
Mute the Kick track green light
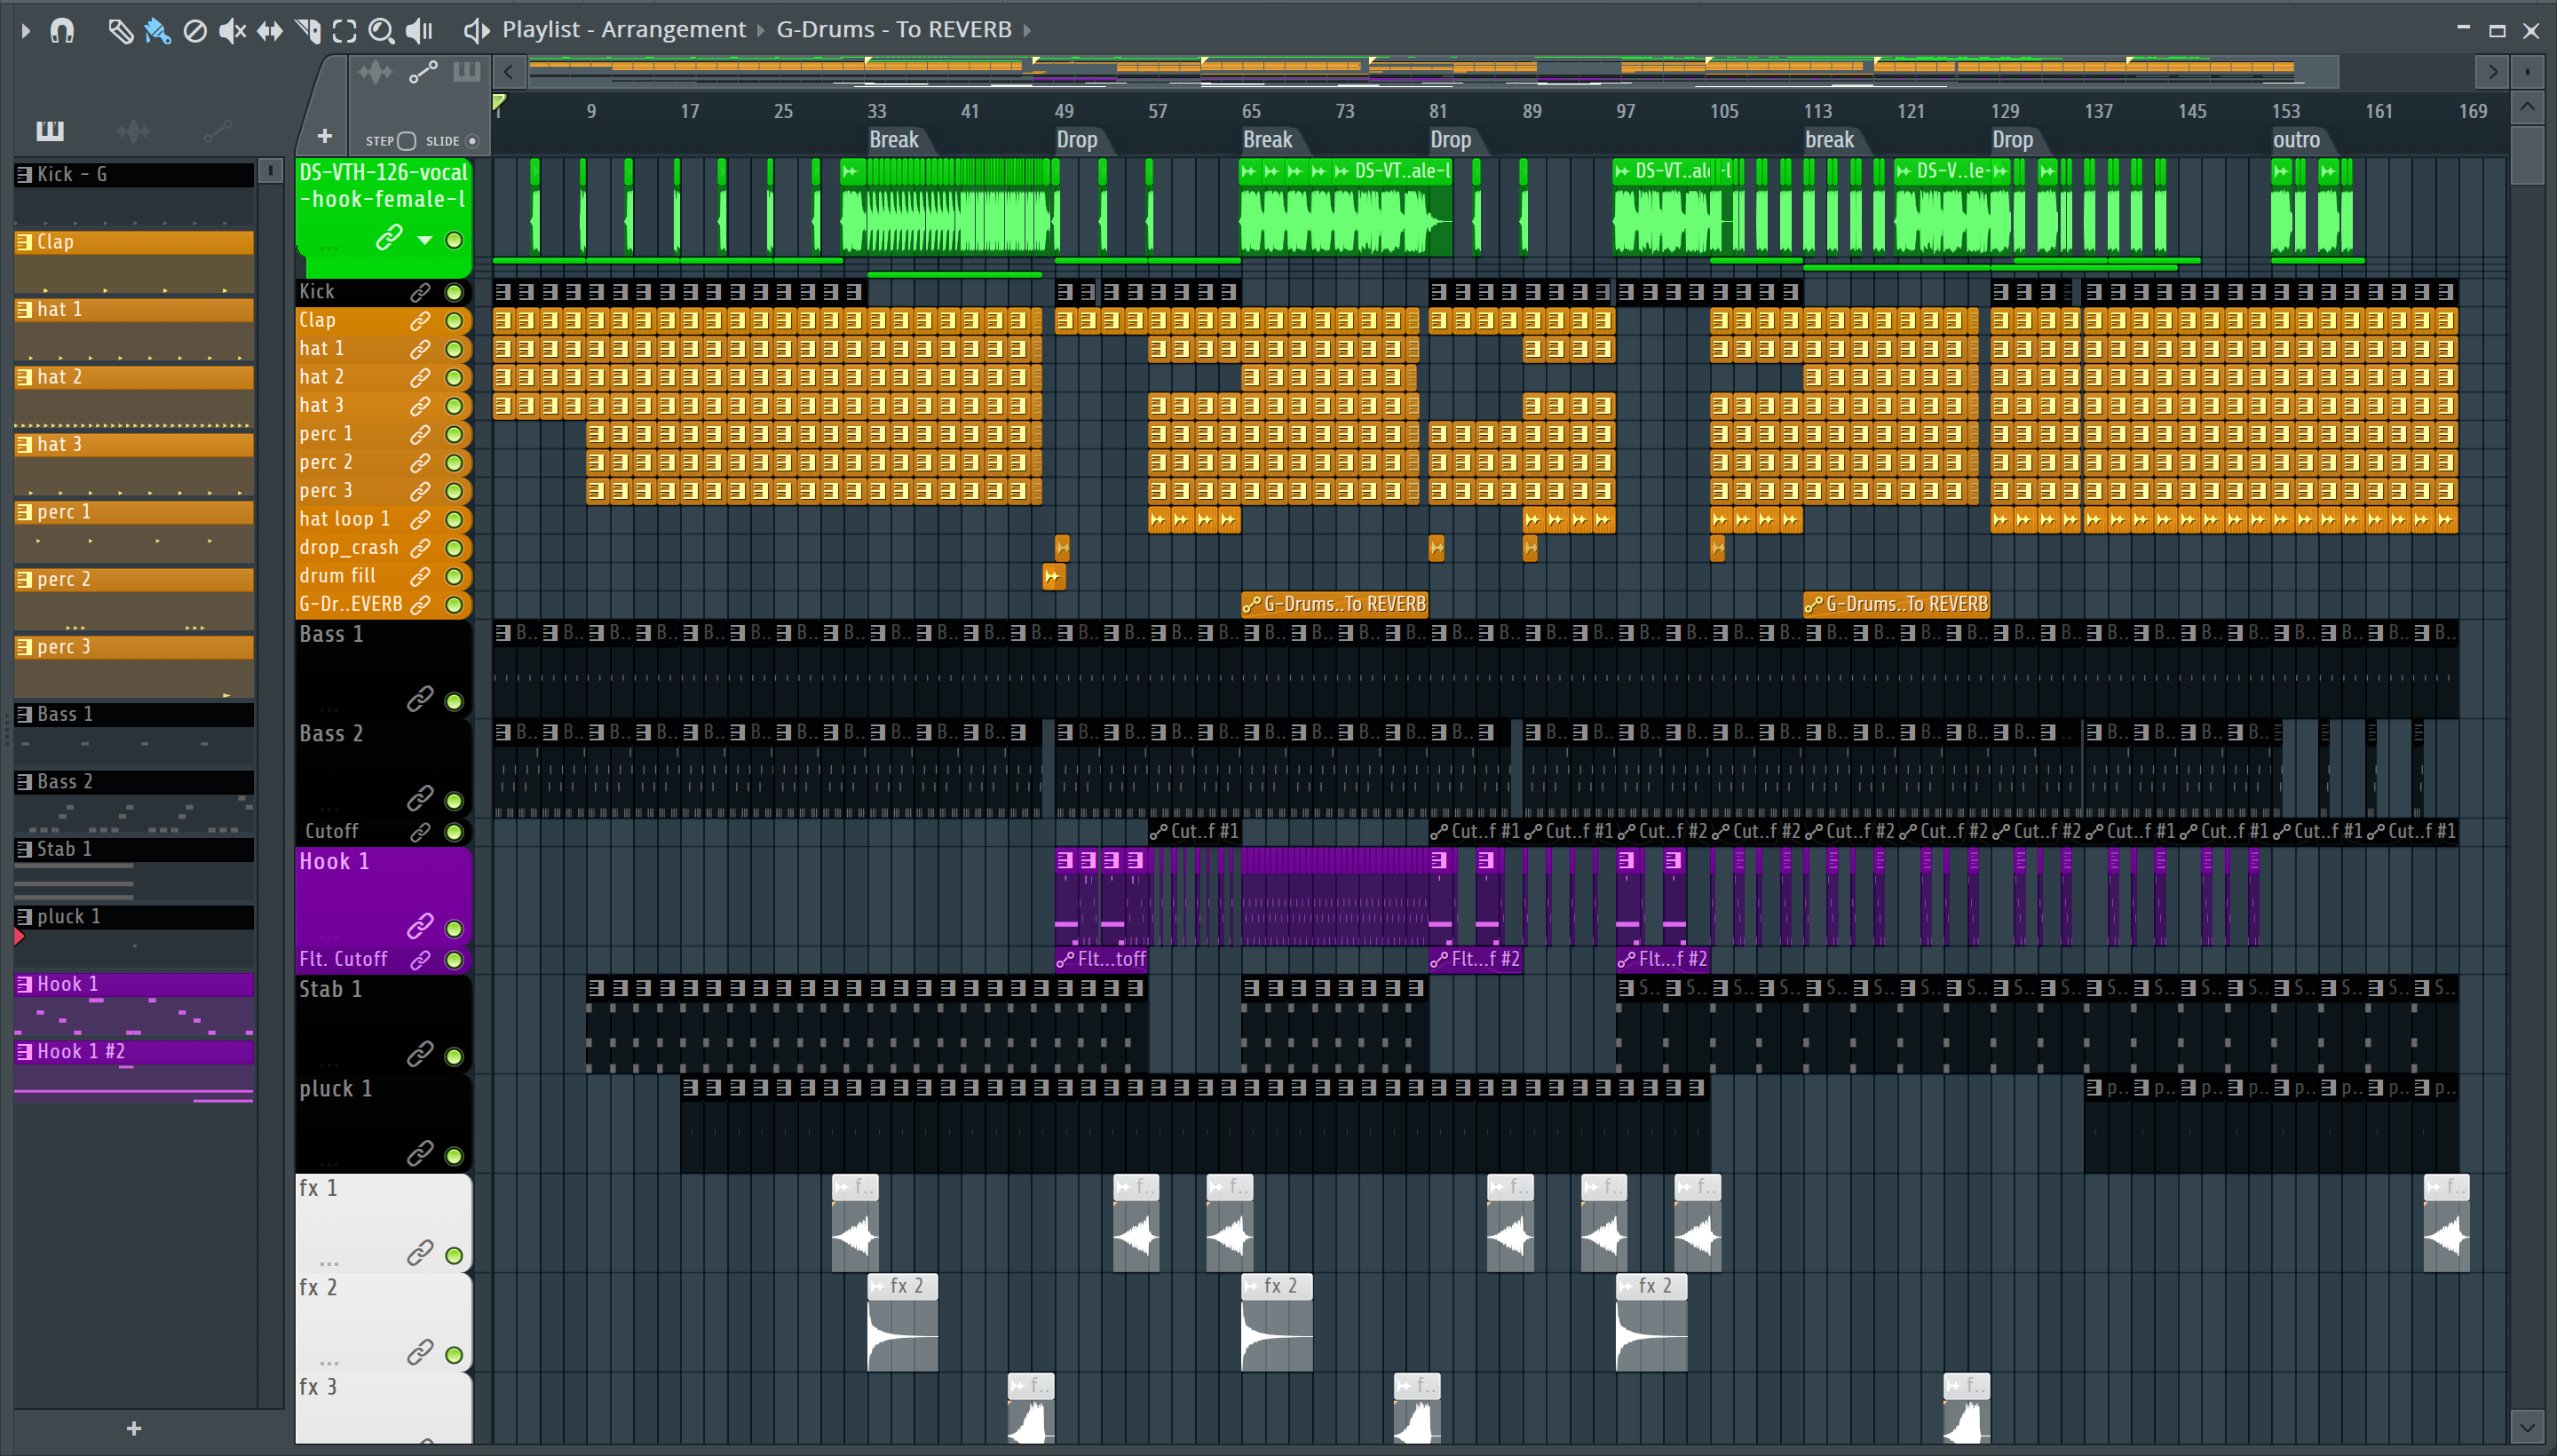[x=454, y=292]
